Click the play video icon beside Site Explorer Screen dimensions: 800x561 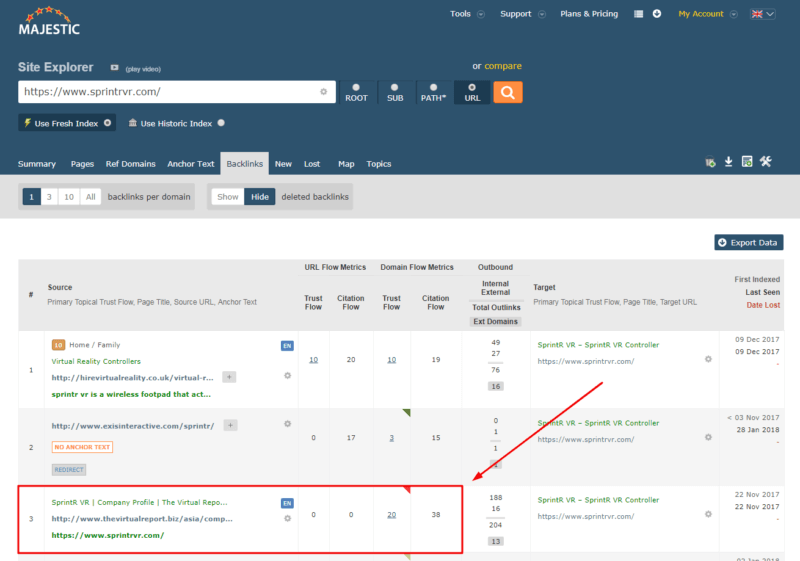pyautogui.click(x=115, y=68)
